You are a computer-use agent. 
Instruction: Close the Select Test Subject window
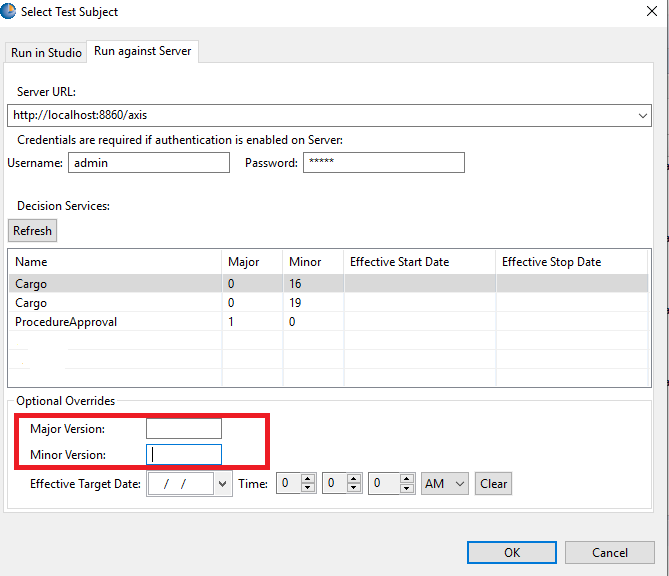(652, 11)
